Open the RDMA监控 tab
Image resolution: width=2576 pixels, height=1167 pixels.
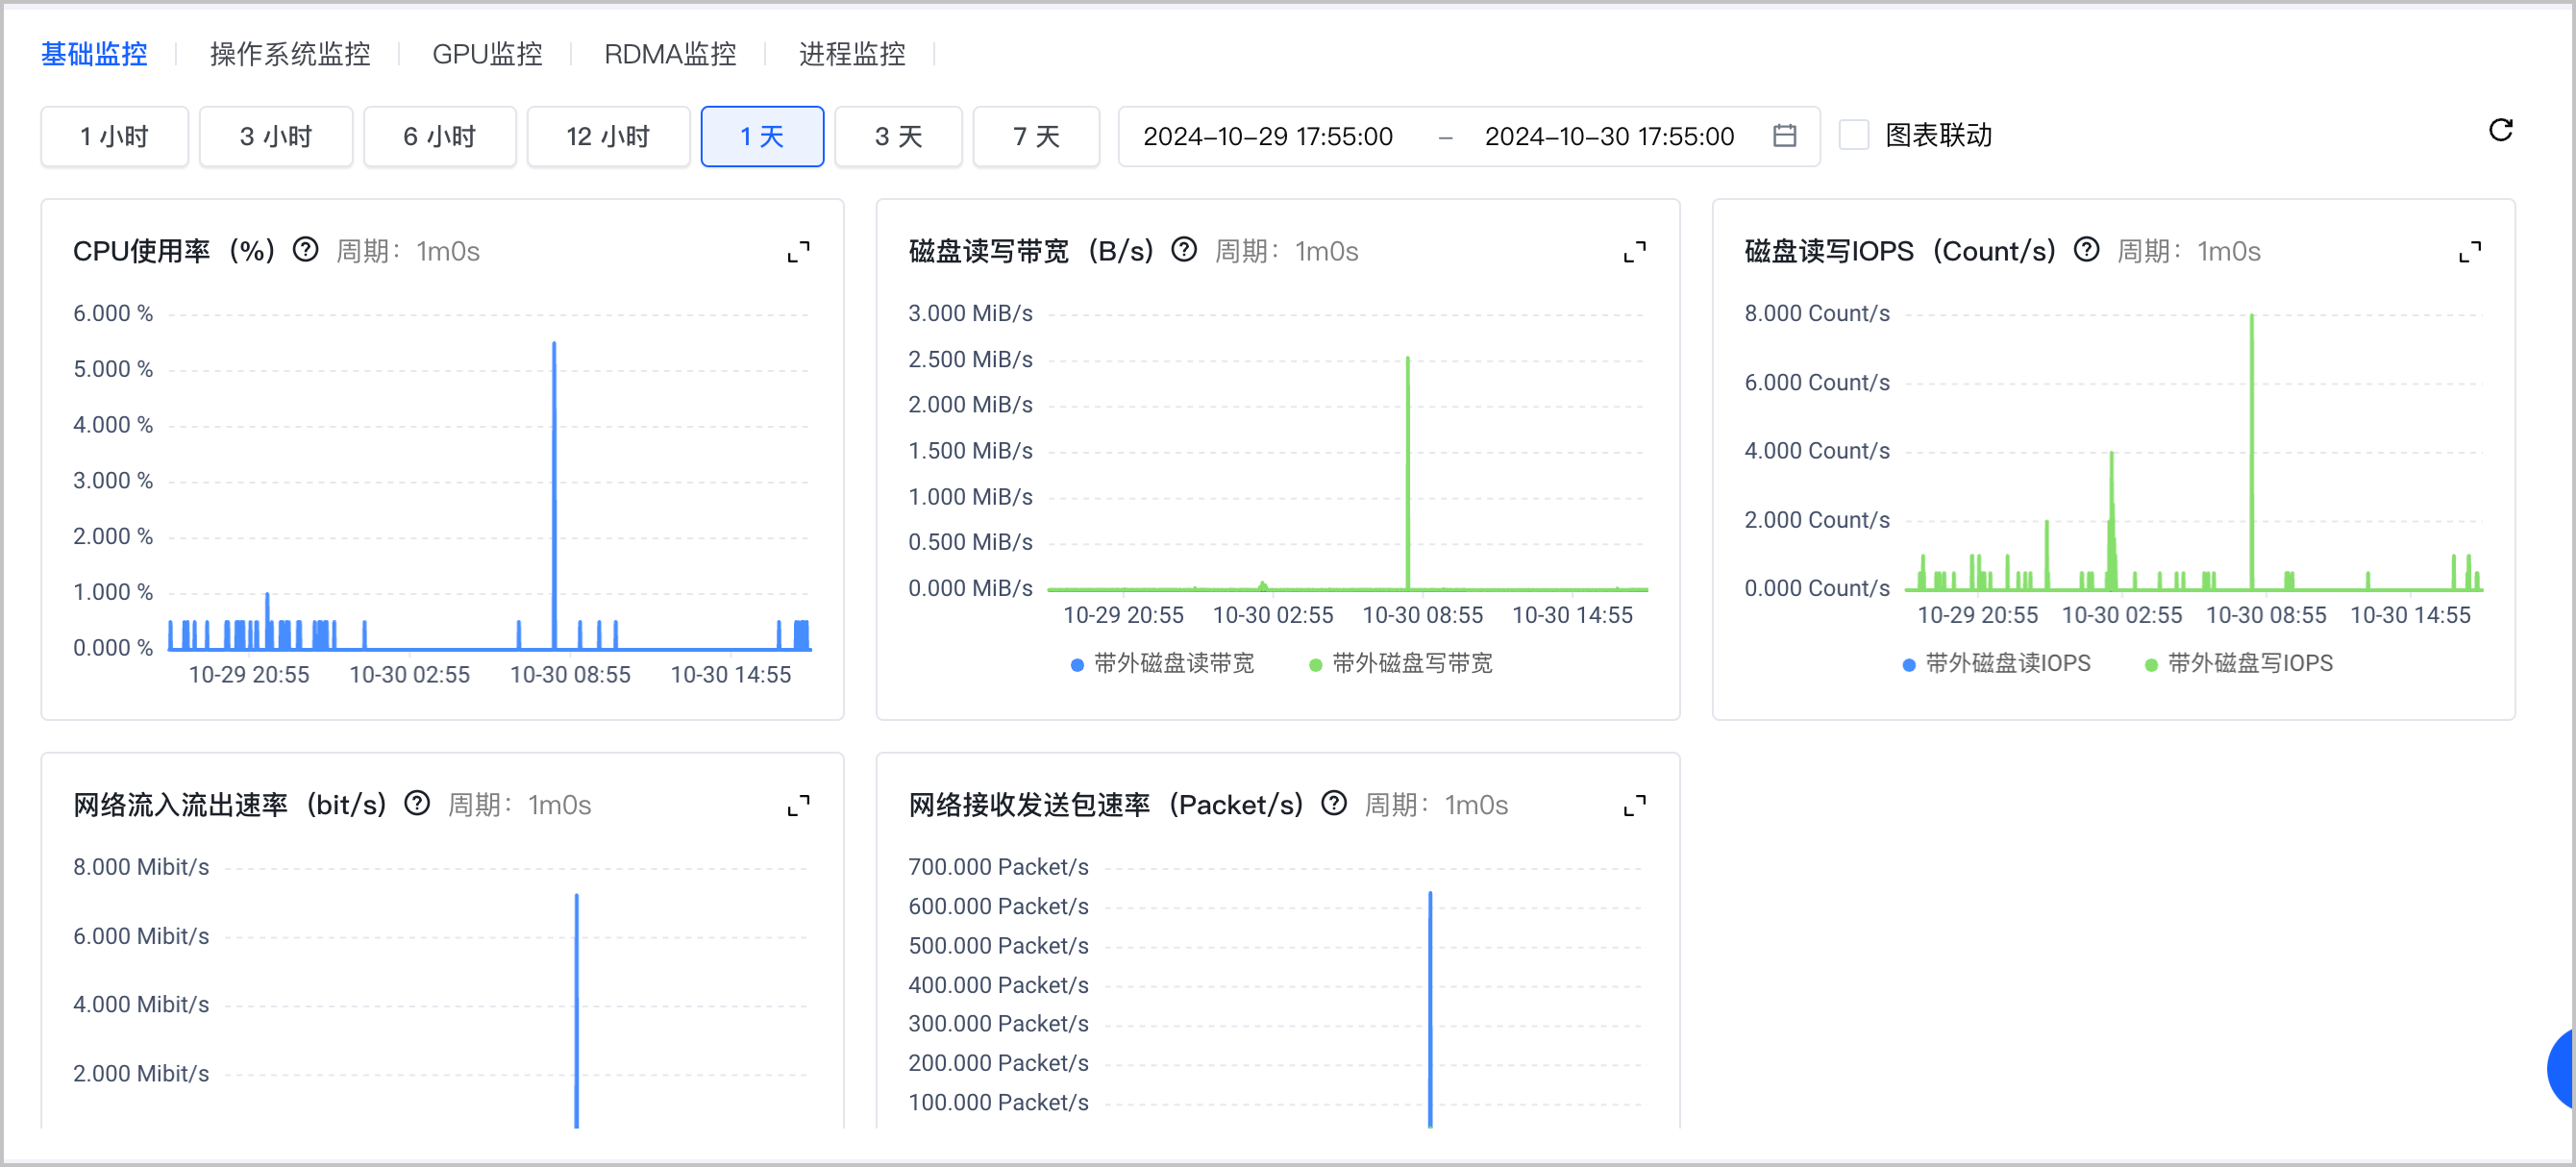tap(670, 54)
